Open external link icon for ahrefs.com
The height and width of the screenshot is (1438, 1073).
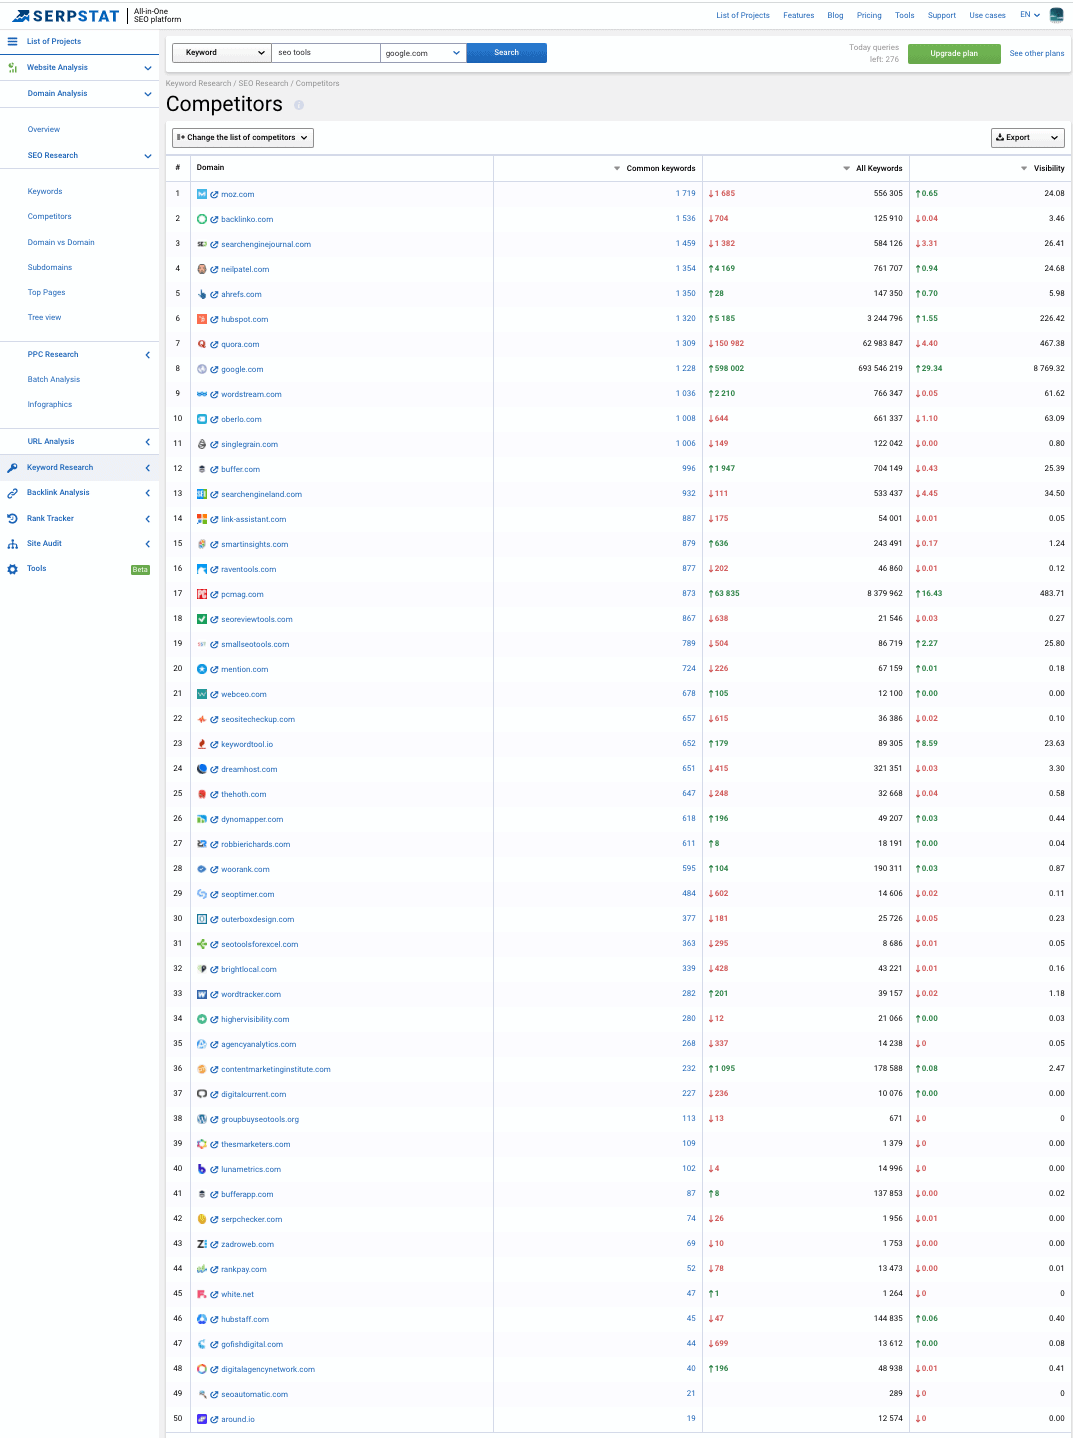[x=214, y=294]
